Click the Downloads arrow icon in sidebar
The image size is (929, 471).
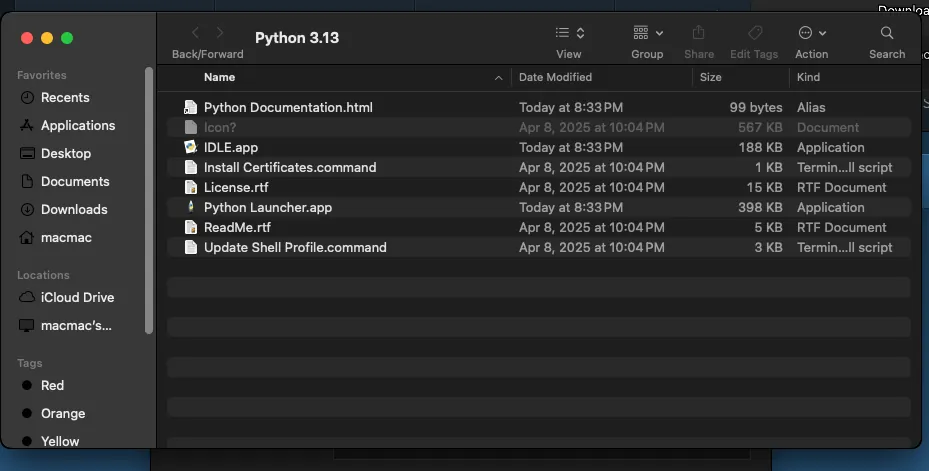click(27, 209)
